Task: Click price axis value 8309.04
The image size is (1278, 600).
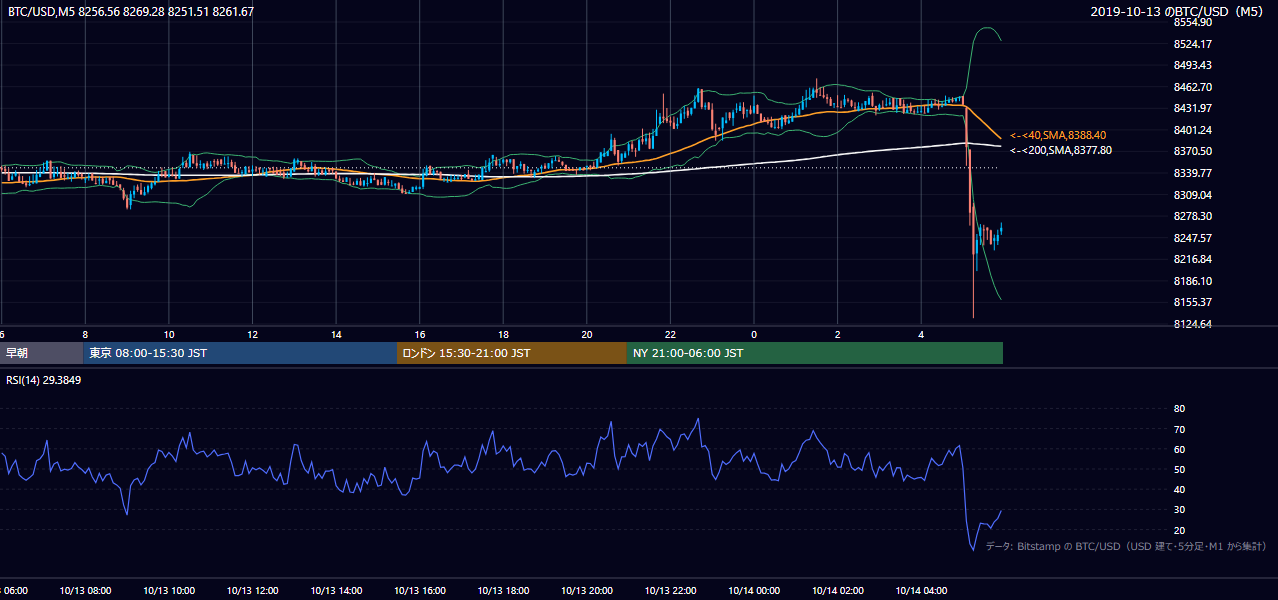Action: coord(1193,195)
